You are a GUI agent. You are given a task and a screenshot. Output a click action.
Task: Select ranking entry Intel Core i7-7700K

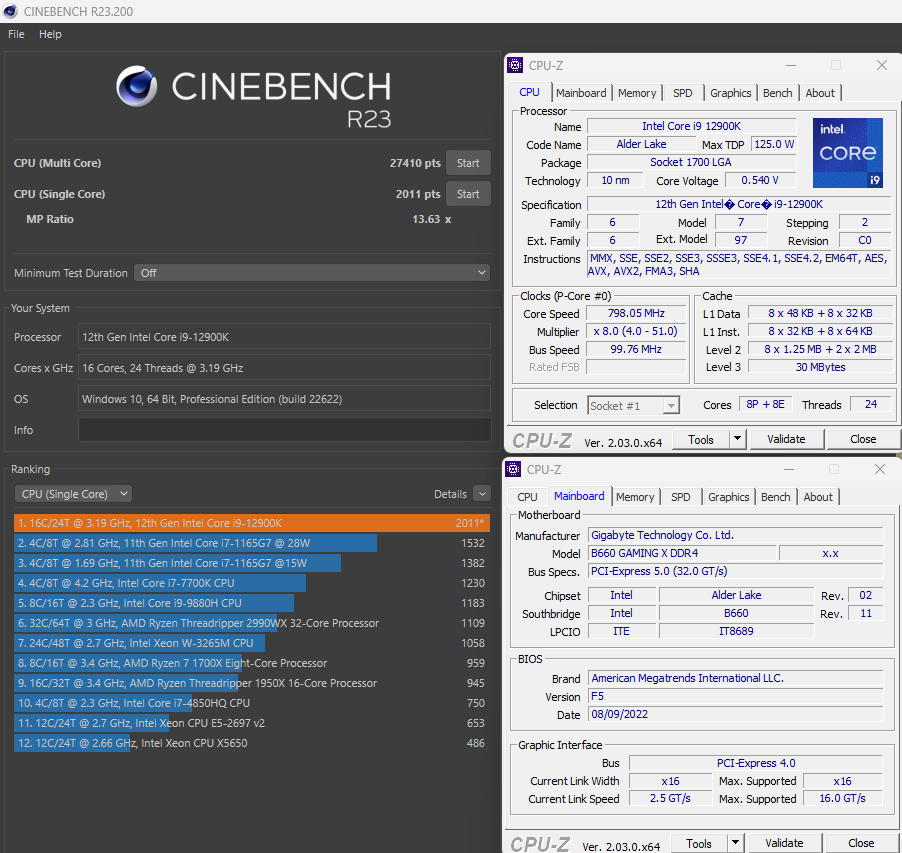pos(251,583)
